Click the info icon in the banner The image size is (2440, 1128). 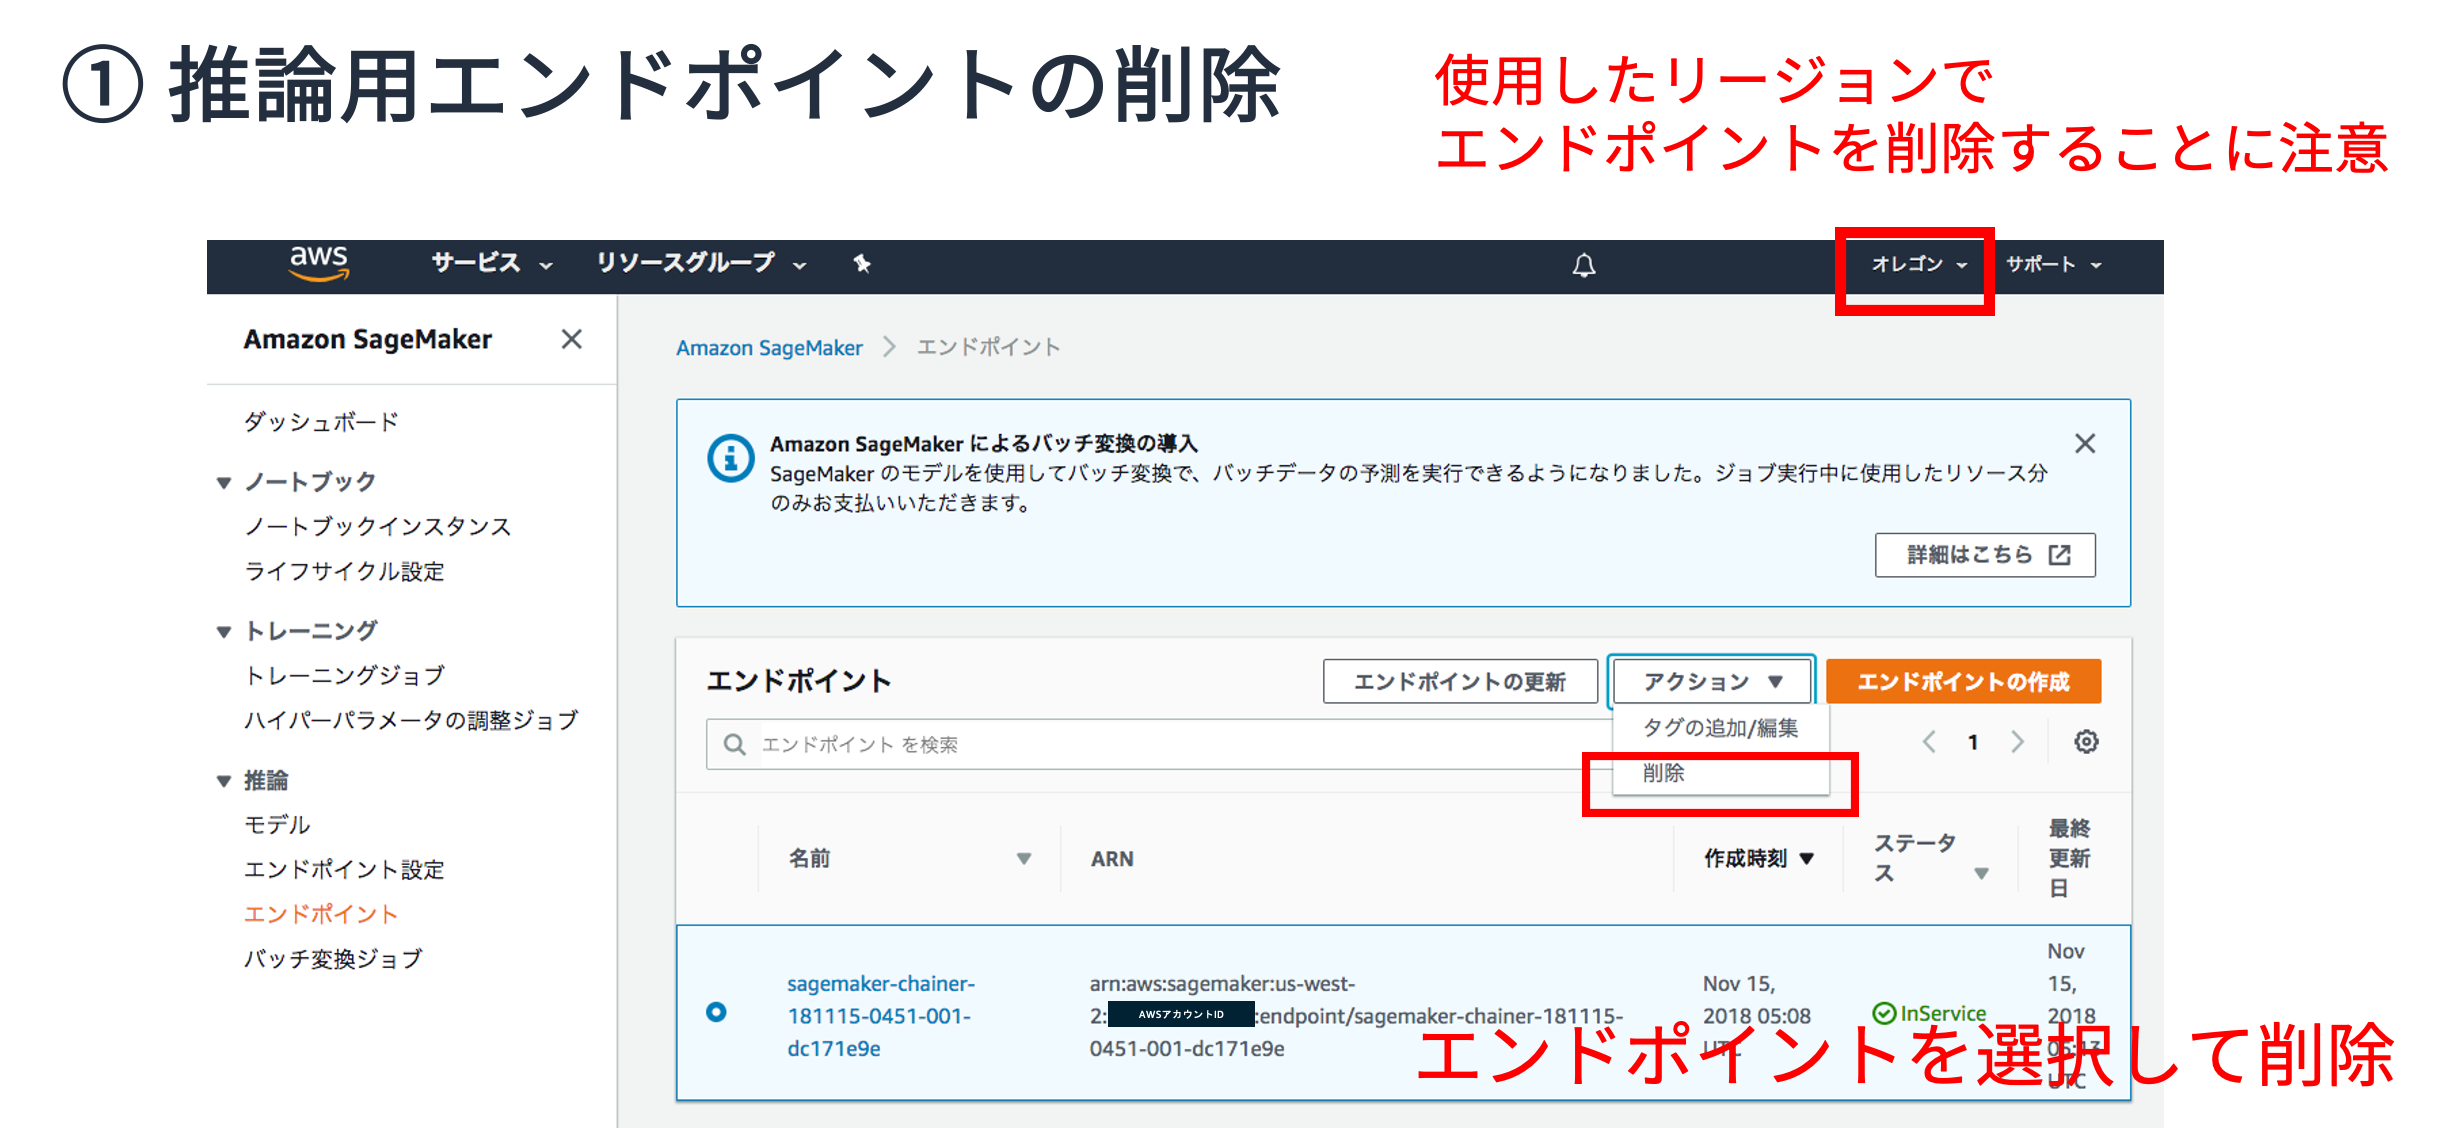click(730, 458)
